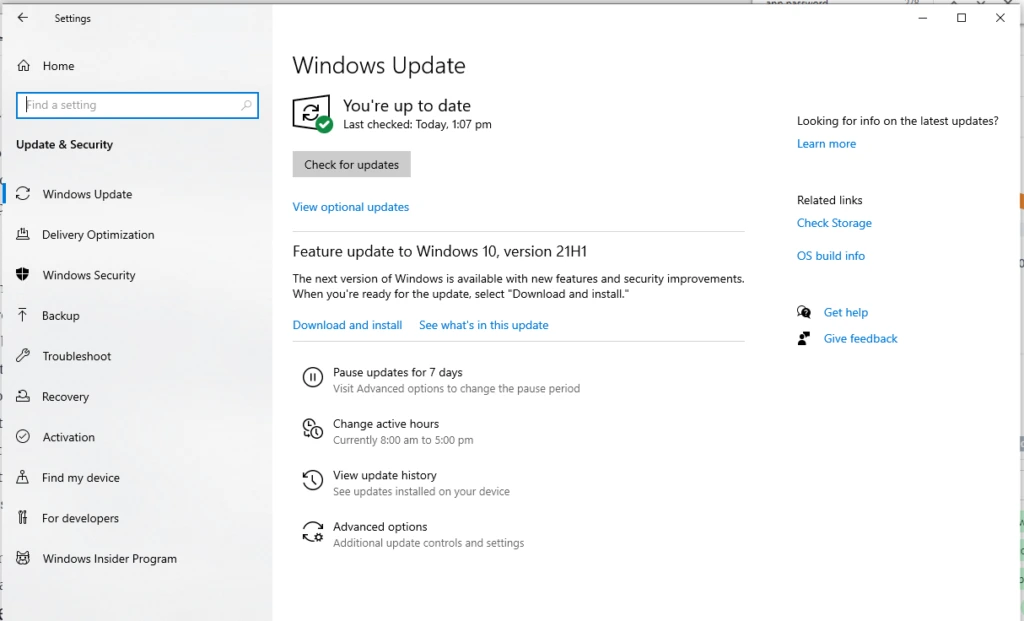Click the Windows Update sync icon in sidebar
Screen dimensions: 1024x621
click(x=23, y=194)
